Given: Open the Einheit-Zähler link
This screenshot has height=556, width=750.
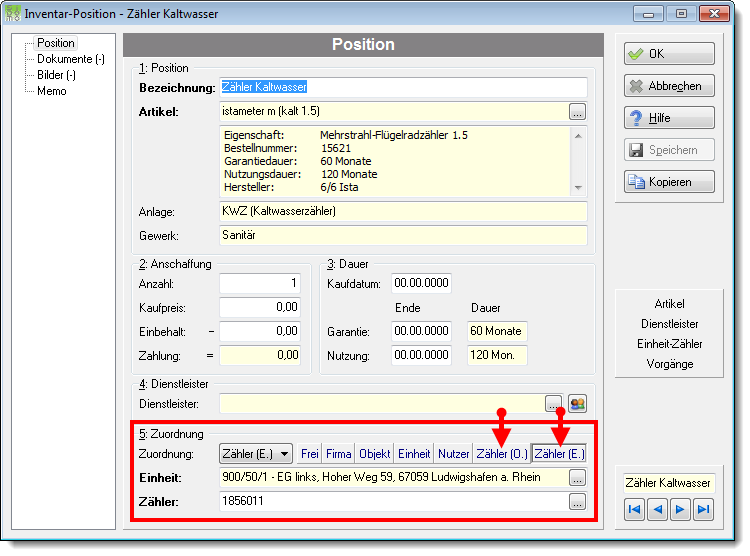Looking at the screenshot, I should 669,344.
